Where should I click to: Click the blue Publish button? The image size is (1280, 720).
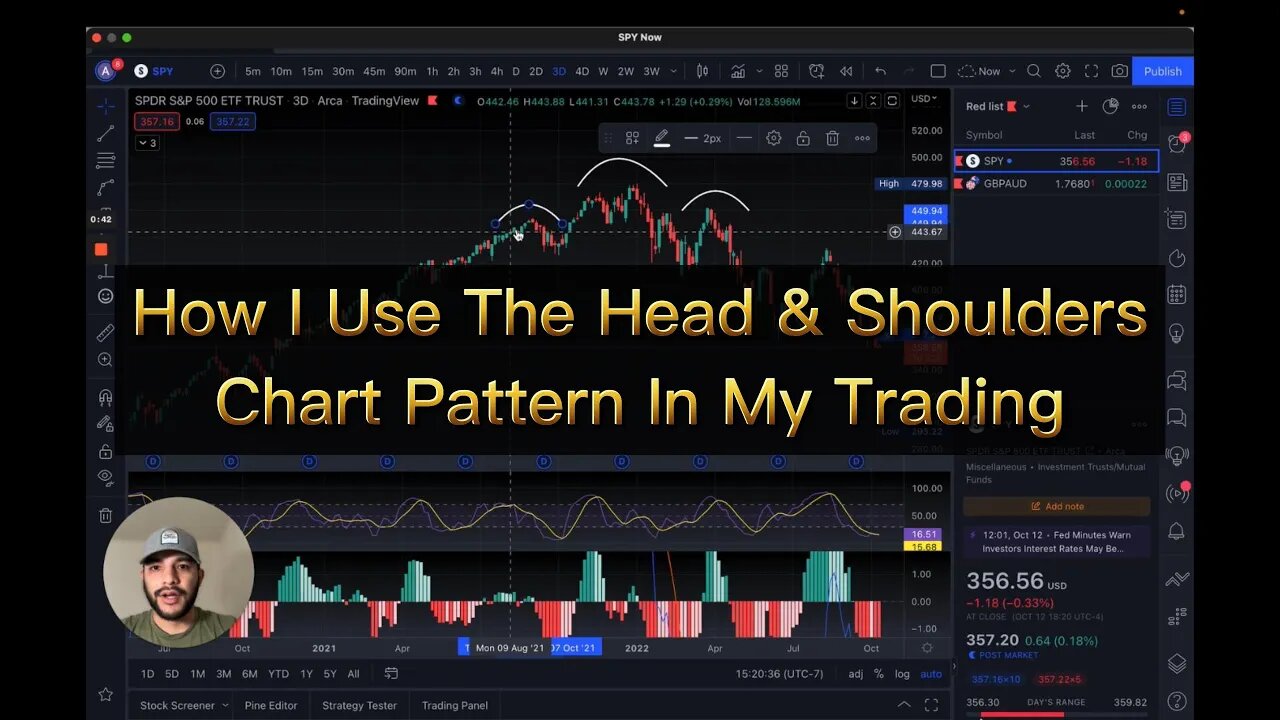1163,71
